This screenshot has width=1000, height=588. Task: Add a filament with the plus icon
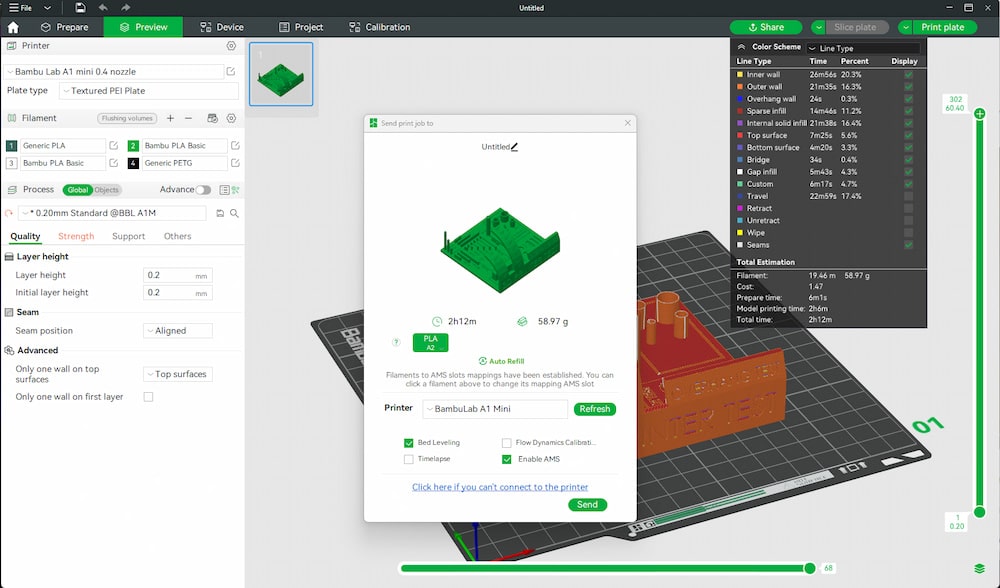170,118
